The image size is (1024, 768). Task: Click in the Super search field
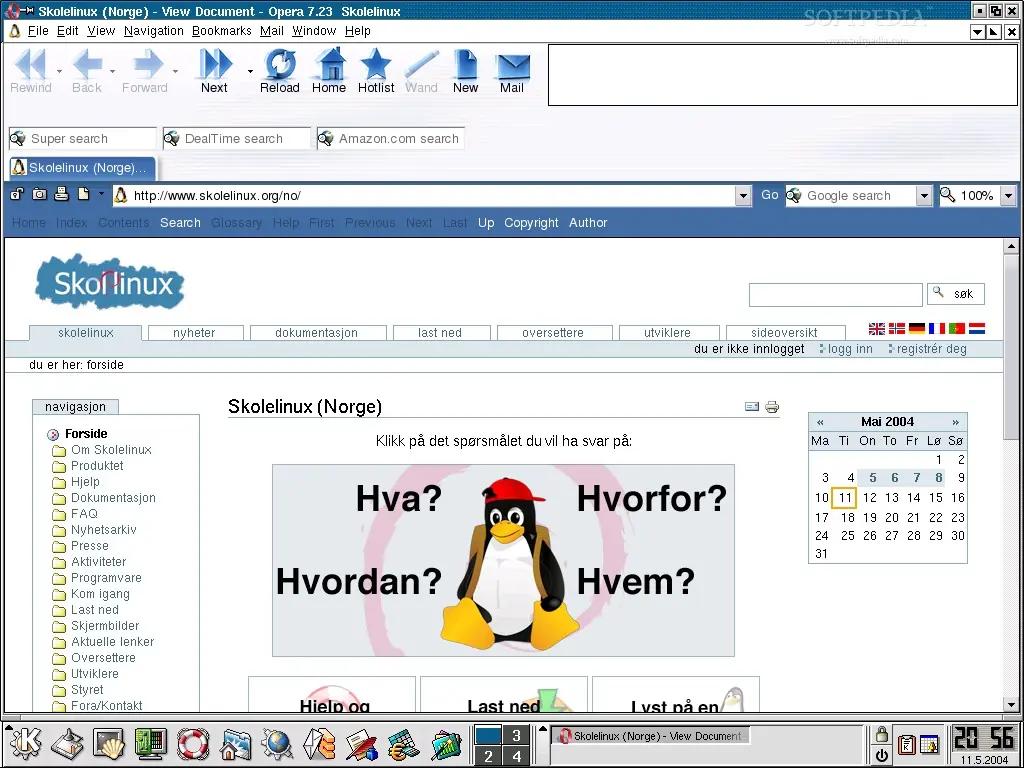coord(83,138)
